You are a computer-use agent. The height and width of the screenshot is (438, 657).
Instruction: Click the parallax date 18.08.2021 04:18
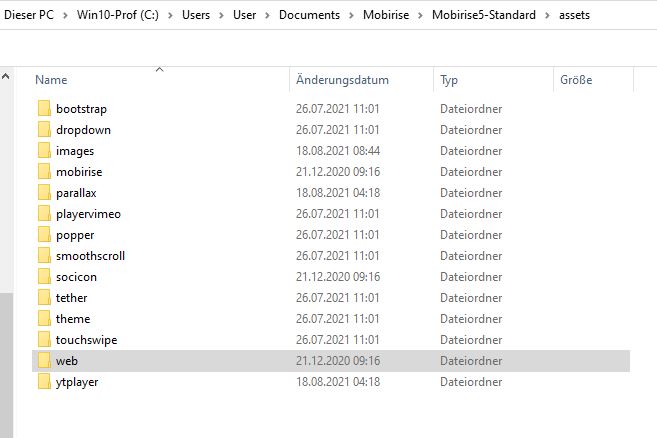point(338,192)
